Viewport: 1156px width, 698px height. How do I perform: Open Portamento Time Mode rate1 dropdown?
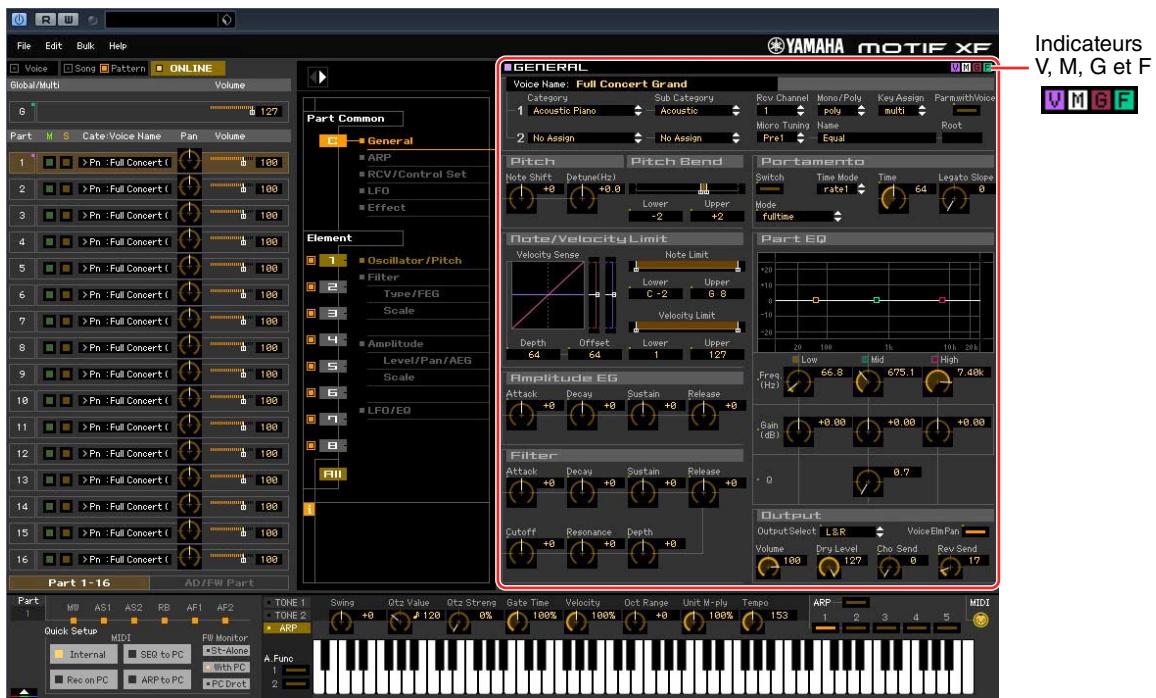click(842, 189)
